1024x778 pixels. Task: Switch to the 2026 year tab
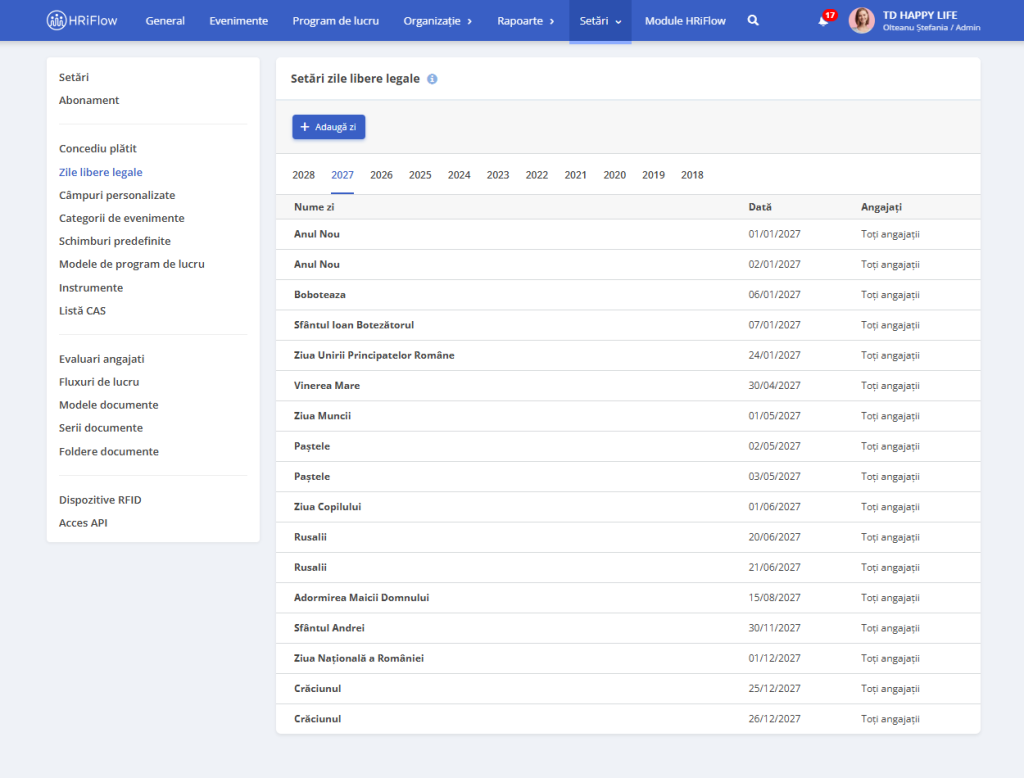tap(381, 175)
